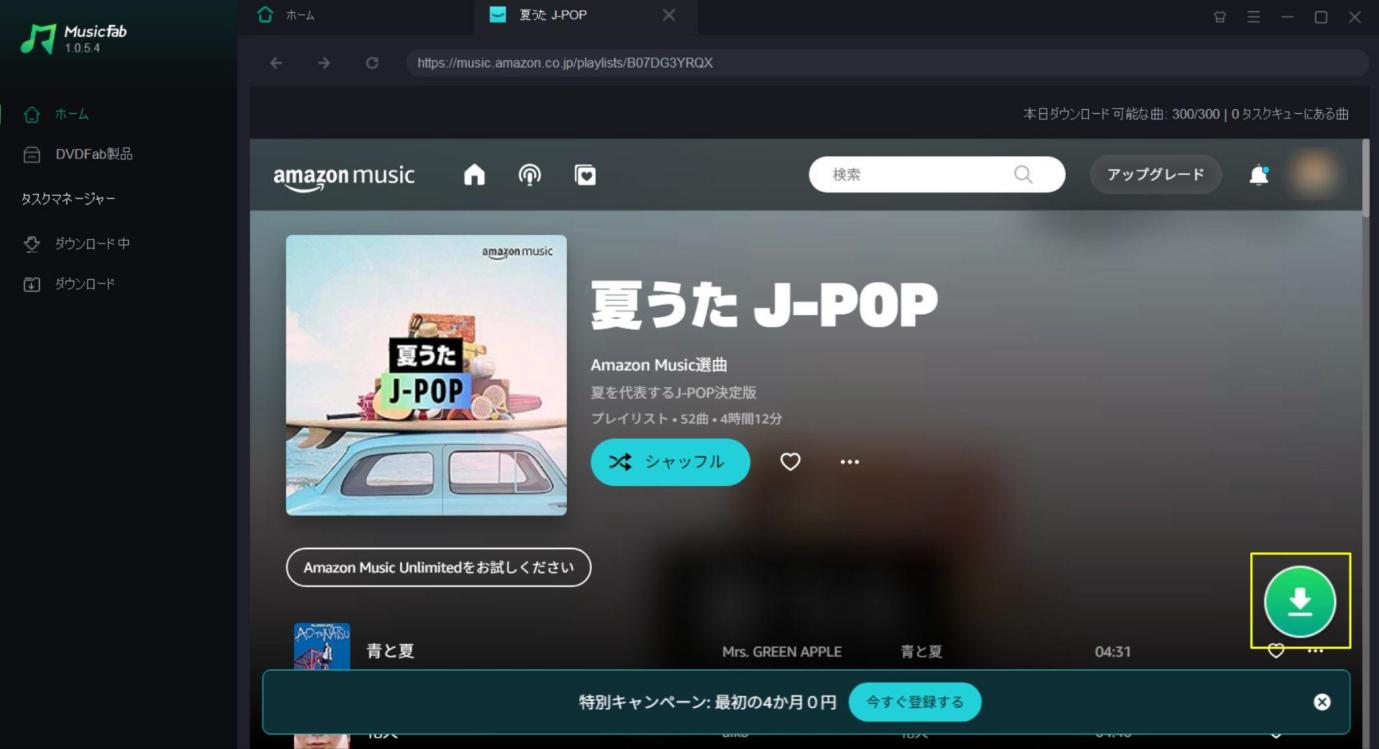Image resolution: width=1379 pixels, height=749 pixels.
Task: Dismiss the campaign banner
Action: point(1322,702)
